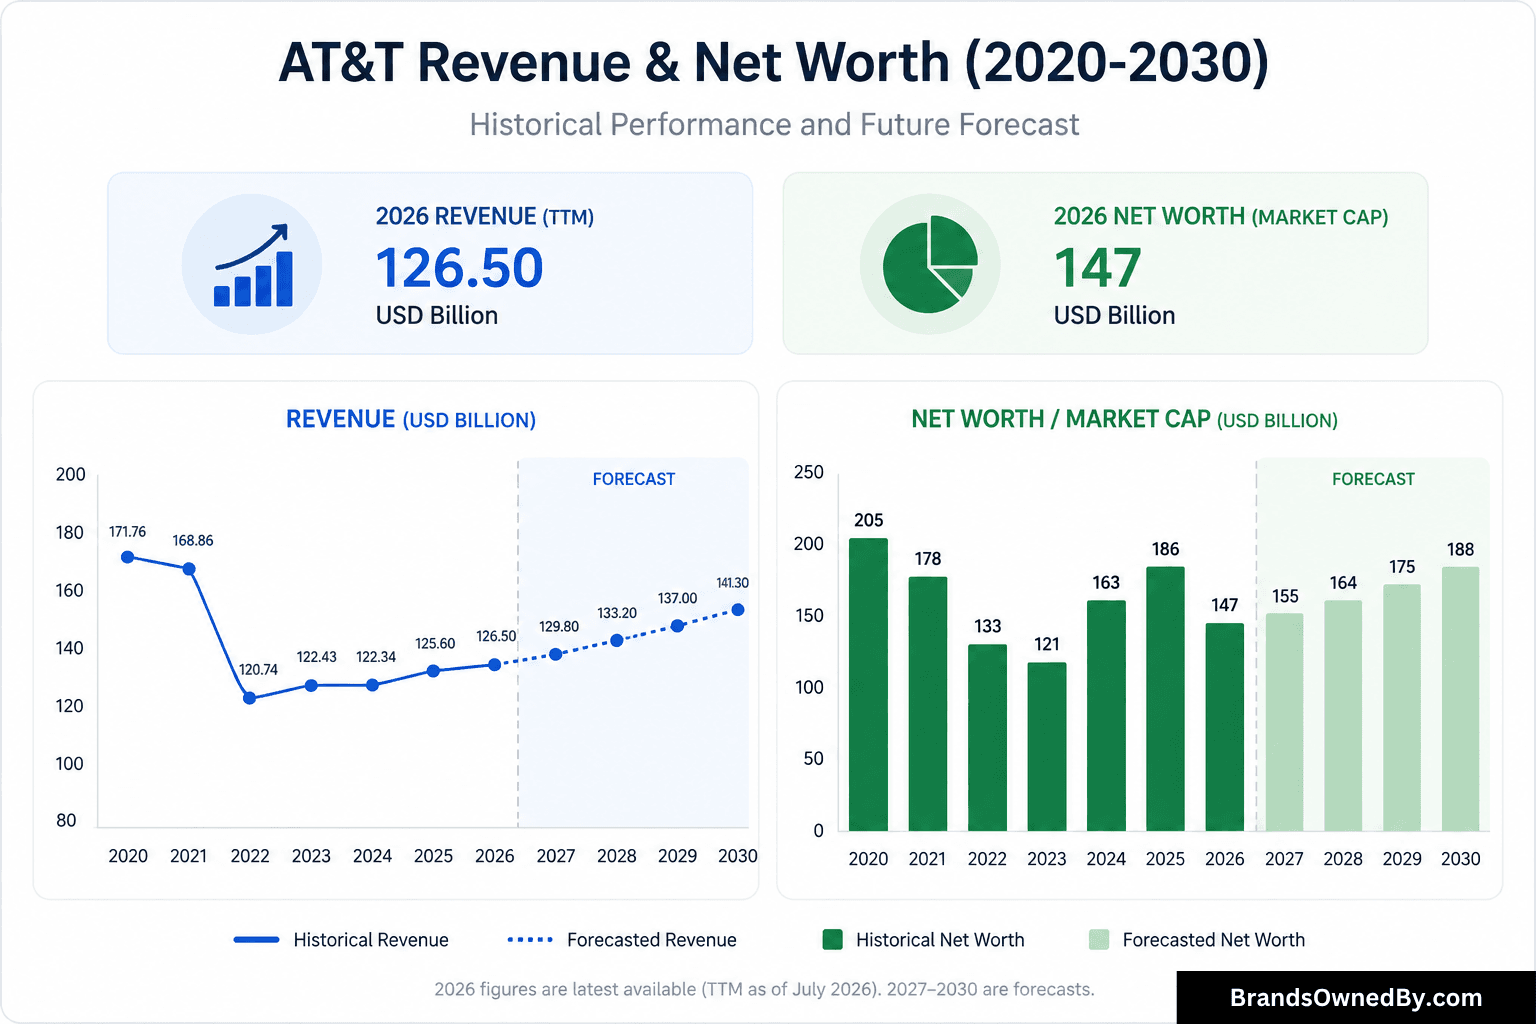Click the Forecasted Revenue dotted legend line

click(x=530, y=940)
